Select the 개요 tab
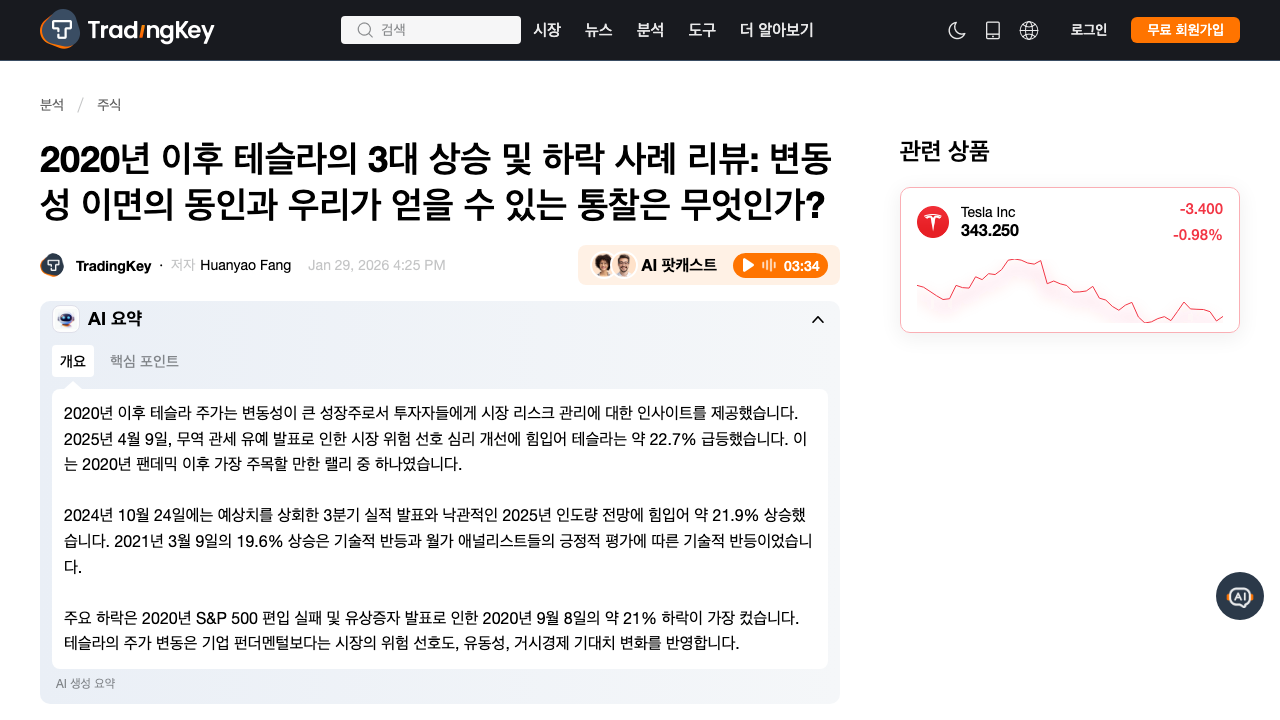Viewport: 1280px width, 720px height. 73,361
